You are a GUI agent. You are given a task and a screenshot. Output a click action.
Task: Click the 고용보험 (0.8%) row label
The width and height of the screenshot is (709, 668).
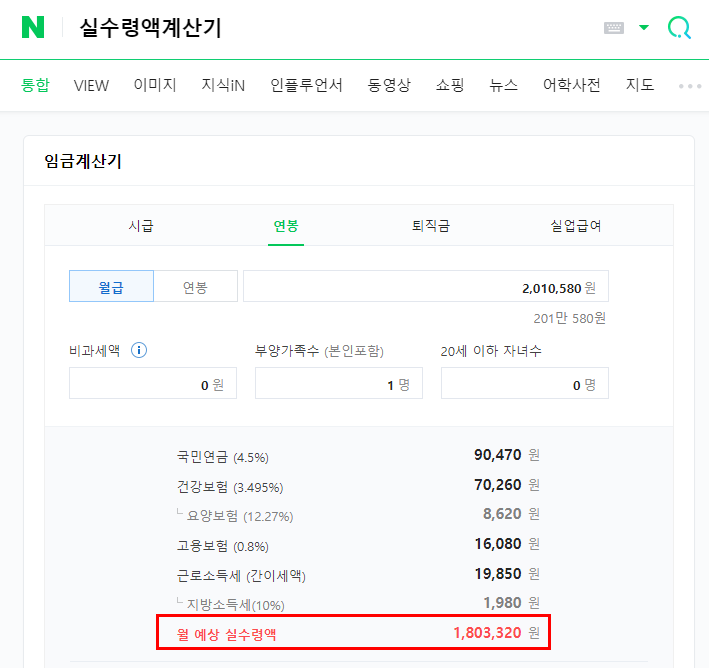point(222,545)
